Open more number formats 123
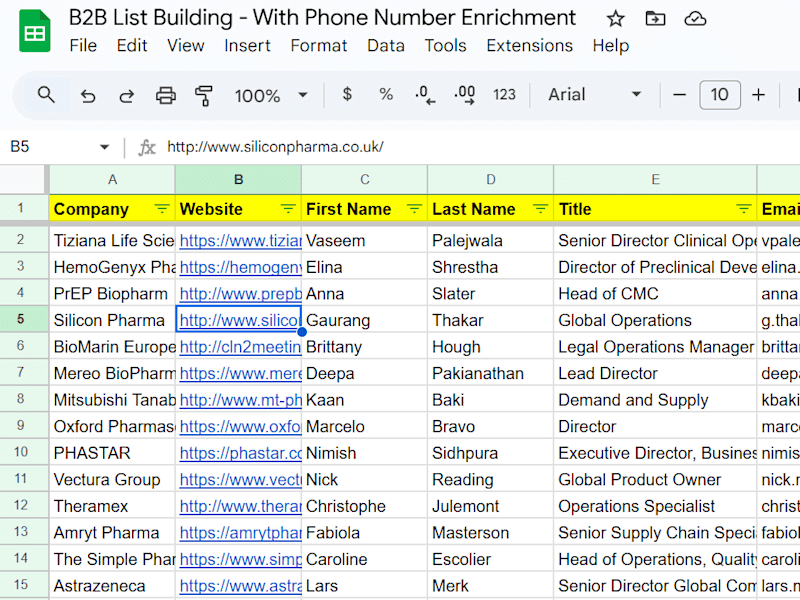 pos(504,95)
